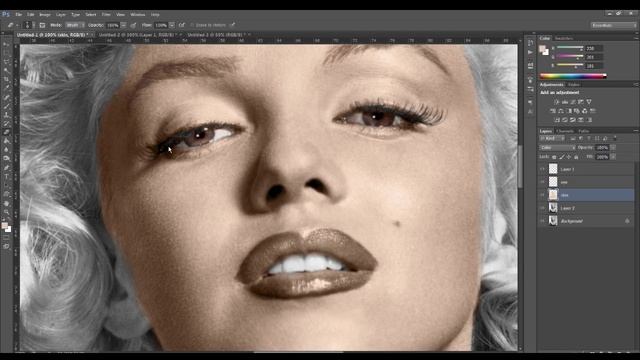Add a Hue/Saturation adjustment
640x360 pixels.
(x=553, y=111)
